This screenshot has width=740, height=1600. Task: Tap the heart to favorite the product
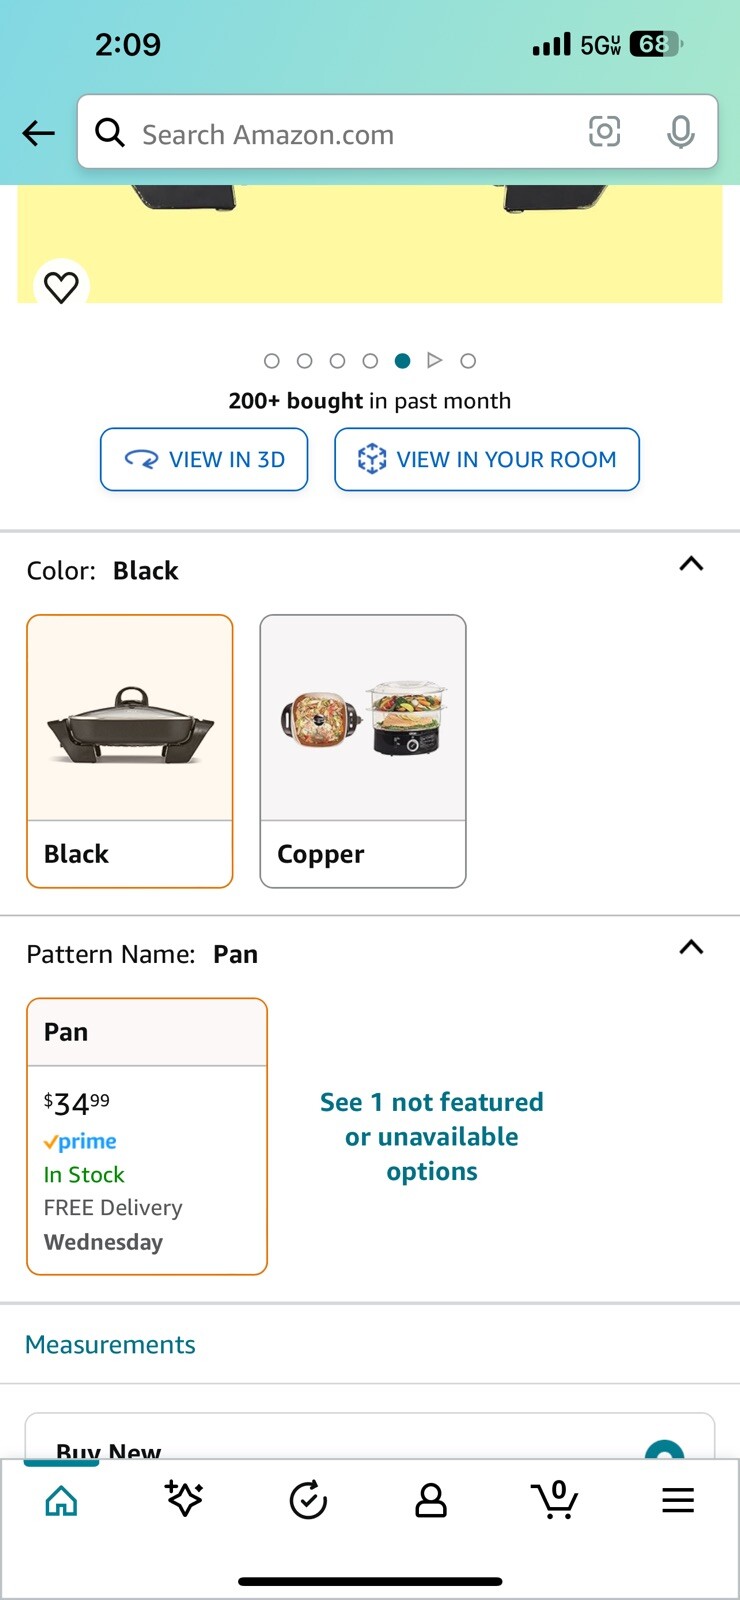[60, 287]
